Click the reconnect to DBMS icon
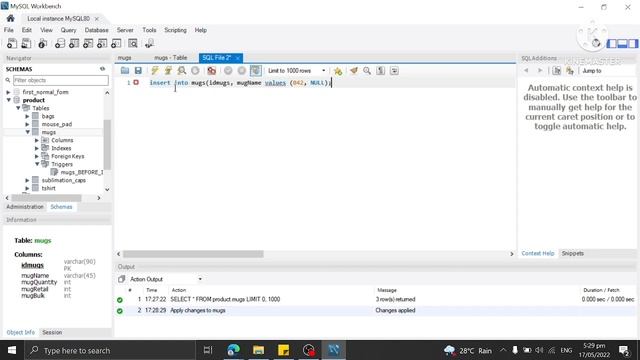The width and height of the screenshot is (640, 360). (x=149, y=43)
